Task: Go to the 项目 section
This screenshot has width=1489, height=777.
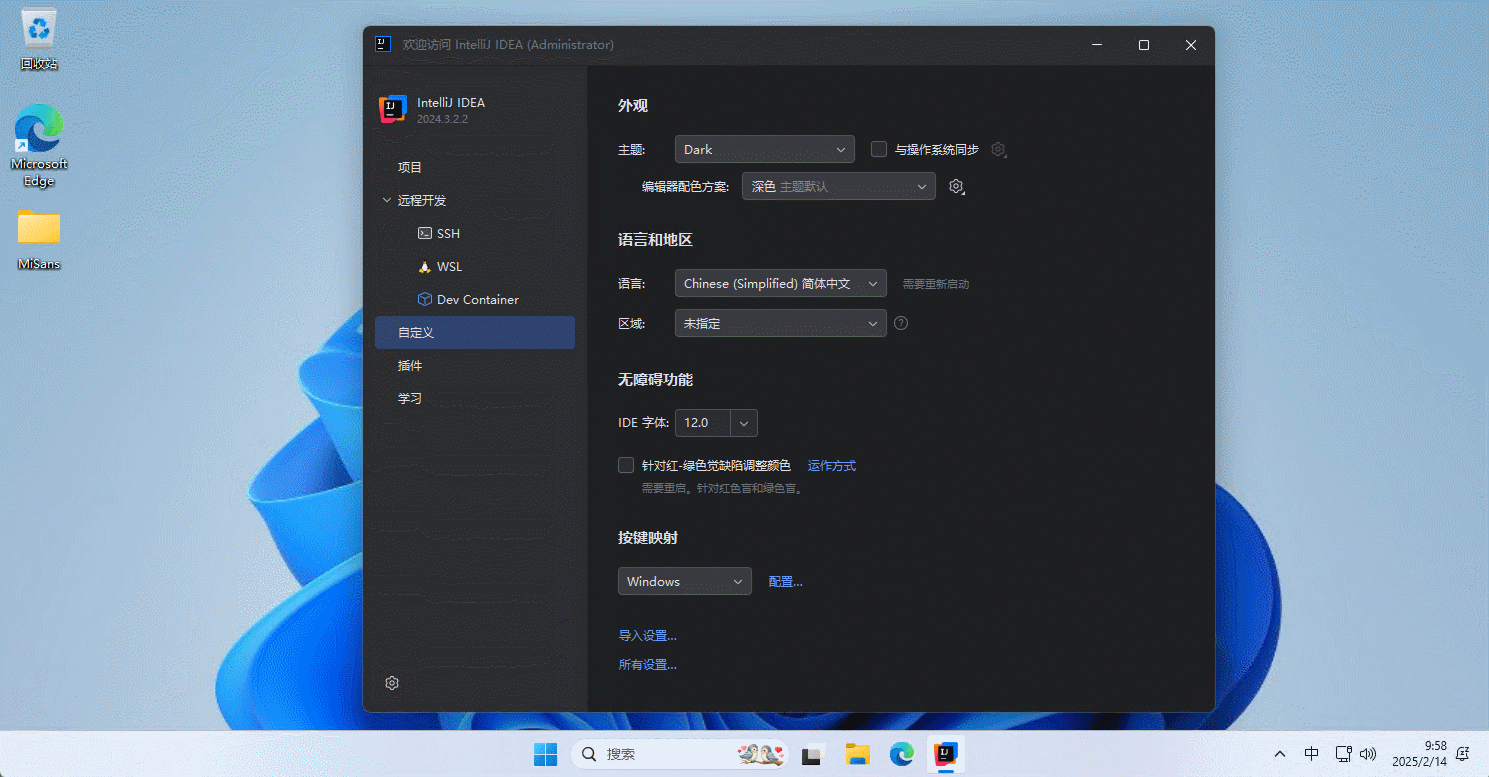Action: [410, 167]
